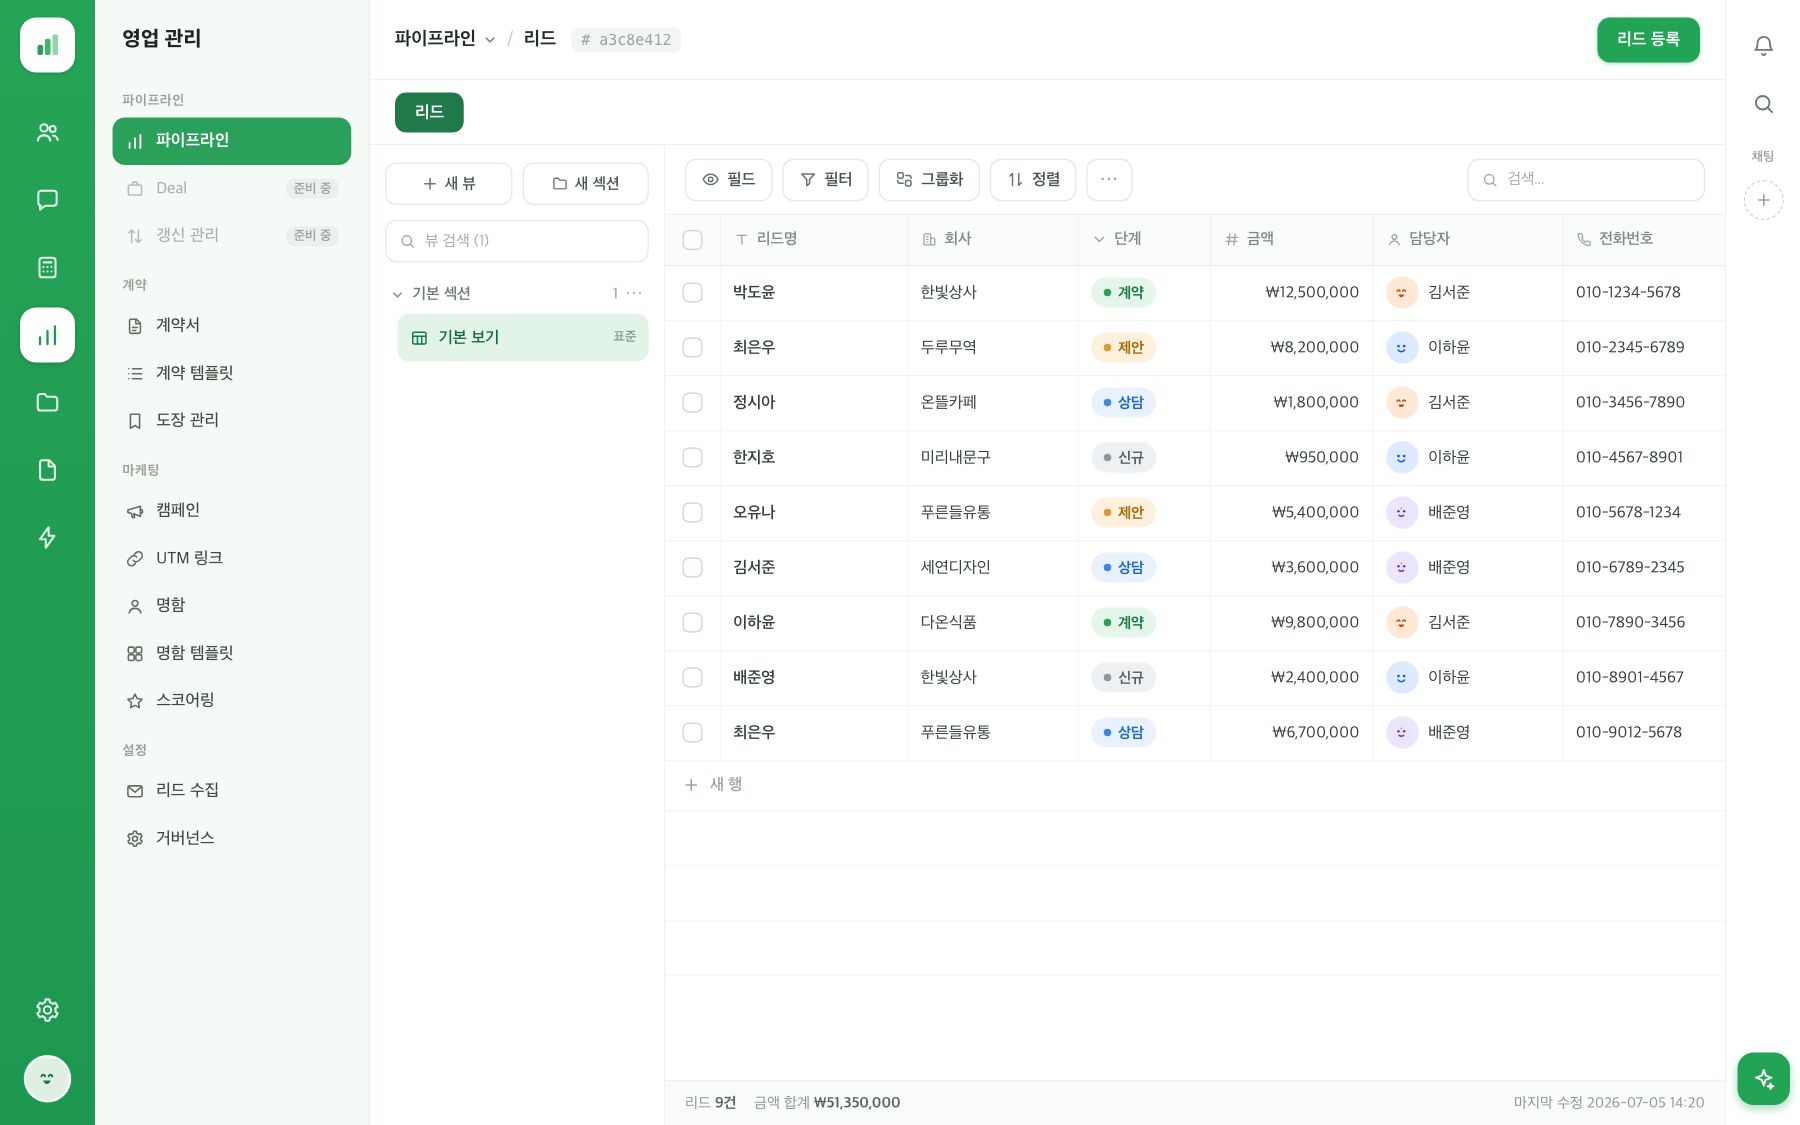1800x1125 pixels.
Task: Open the more options ellipsis in toolbar
Action: [x=1108, y=180]
